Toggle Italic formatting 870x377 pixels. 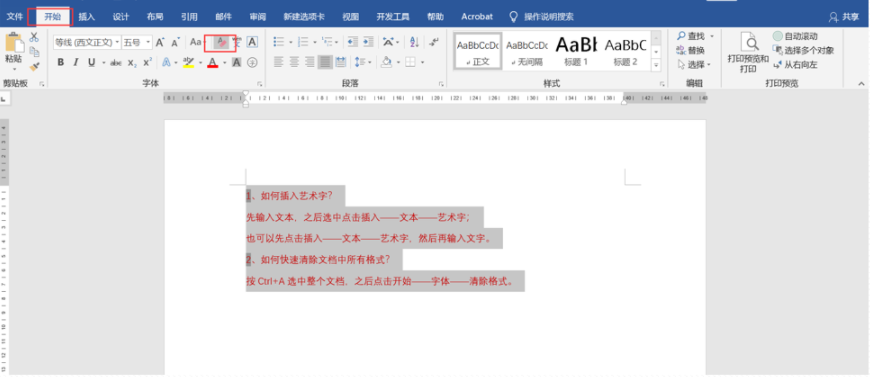(76, 62)
